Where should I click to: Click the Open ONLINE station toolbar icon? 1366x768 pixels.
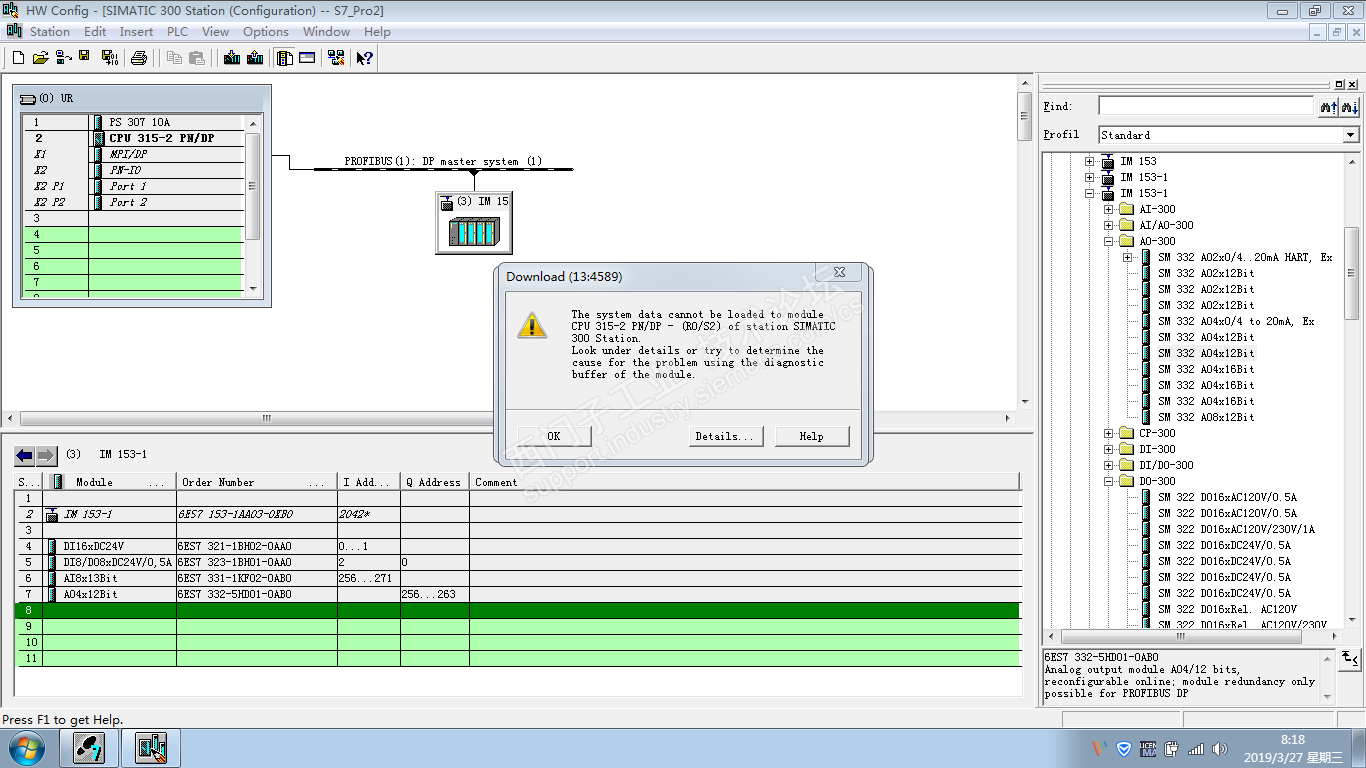pyautogui.click(x=63, y=58)
